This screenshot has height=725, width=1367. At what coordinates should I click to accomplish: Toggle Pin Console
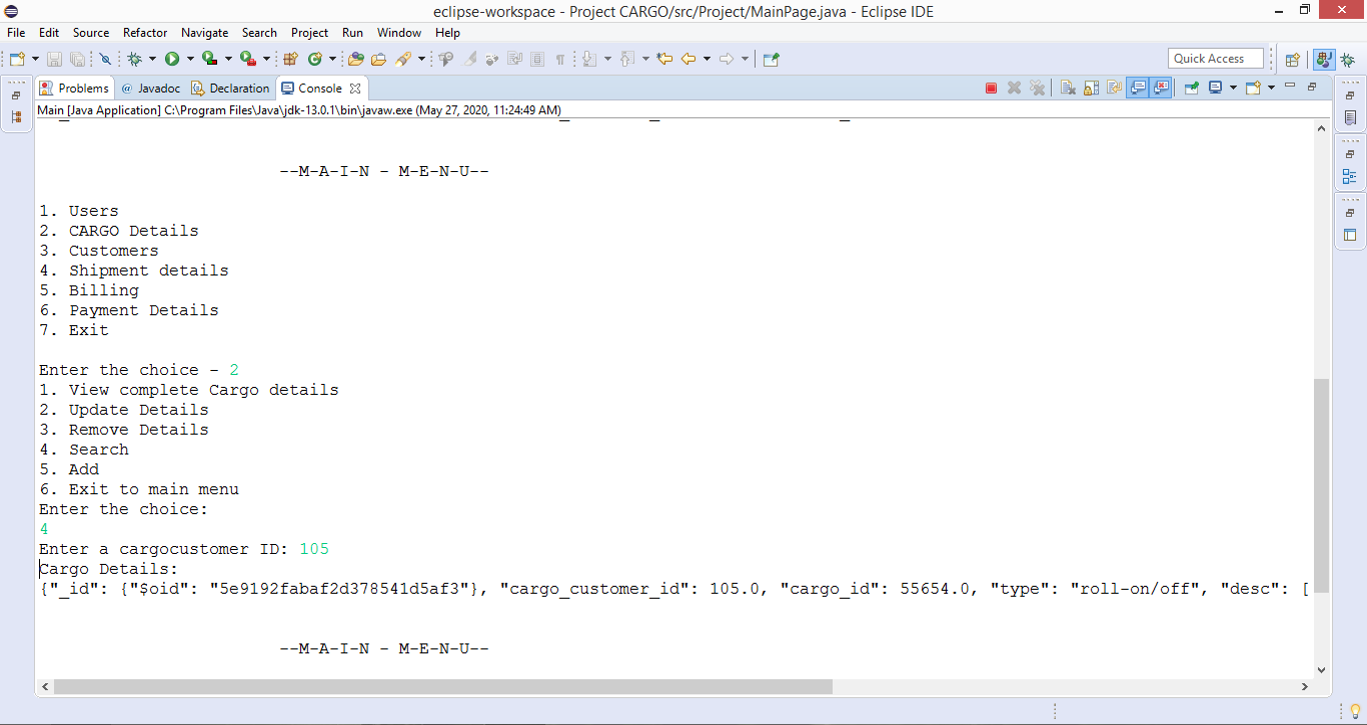point(1192,88)
